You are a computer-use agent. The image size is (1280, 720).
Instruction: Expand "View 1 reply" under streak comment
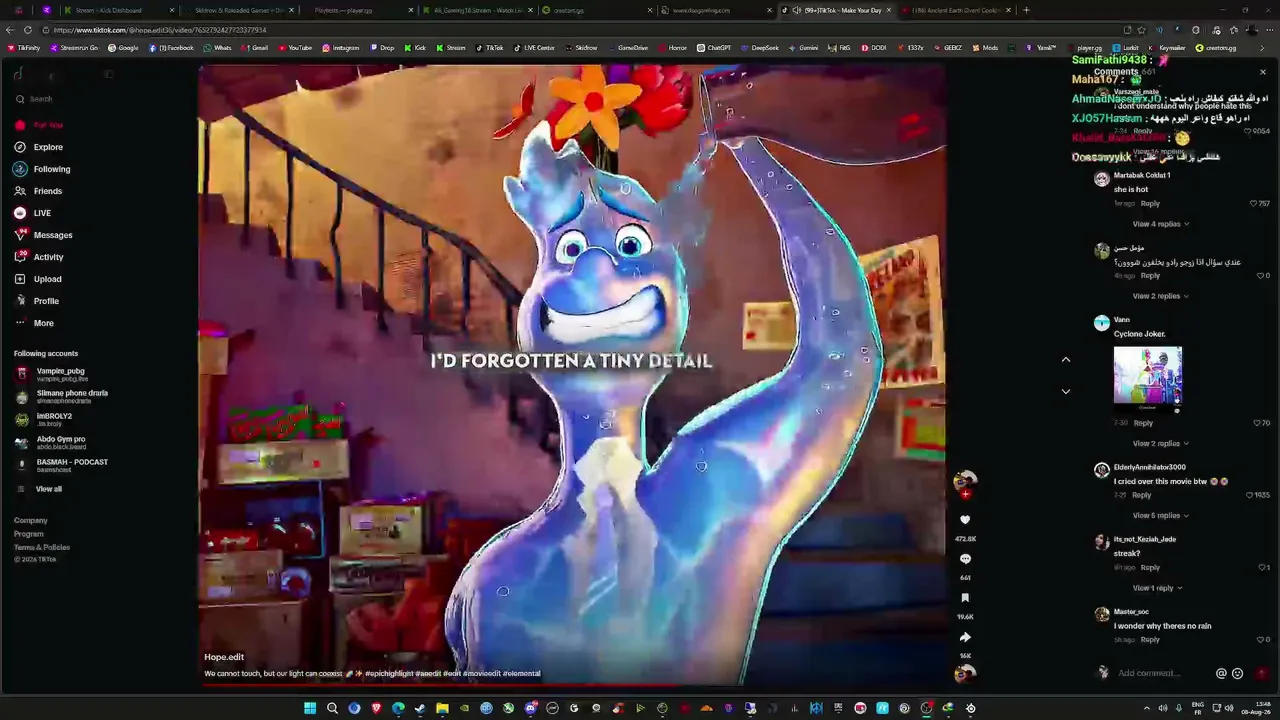1158,588
